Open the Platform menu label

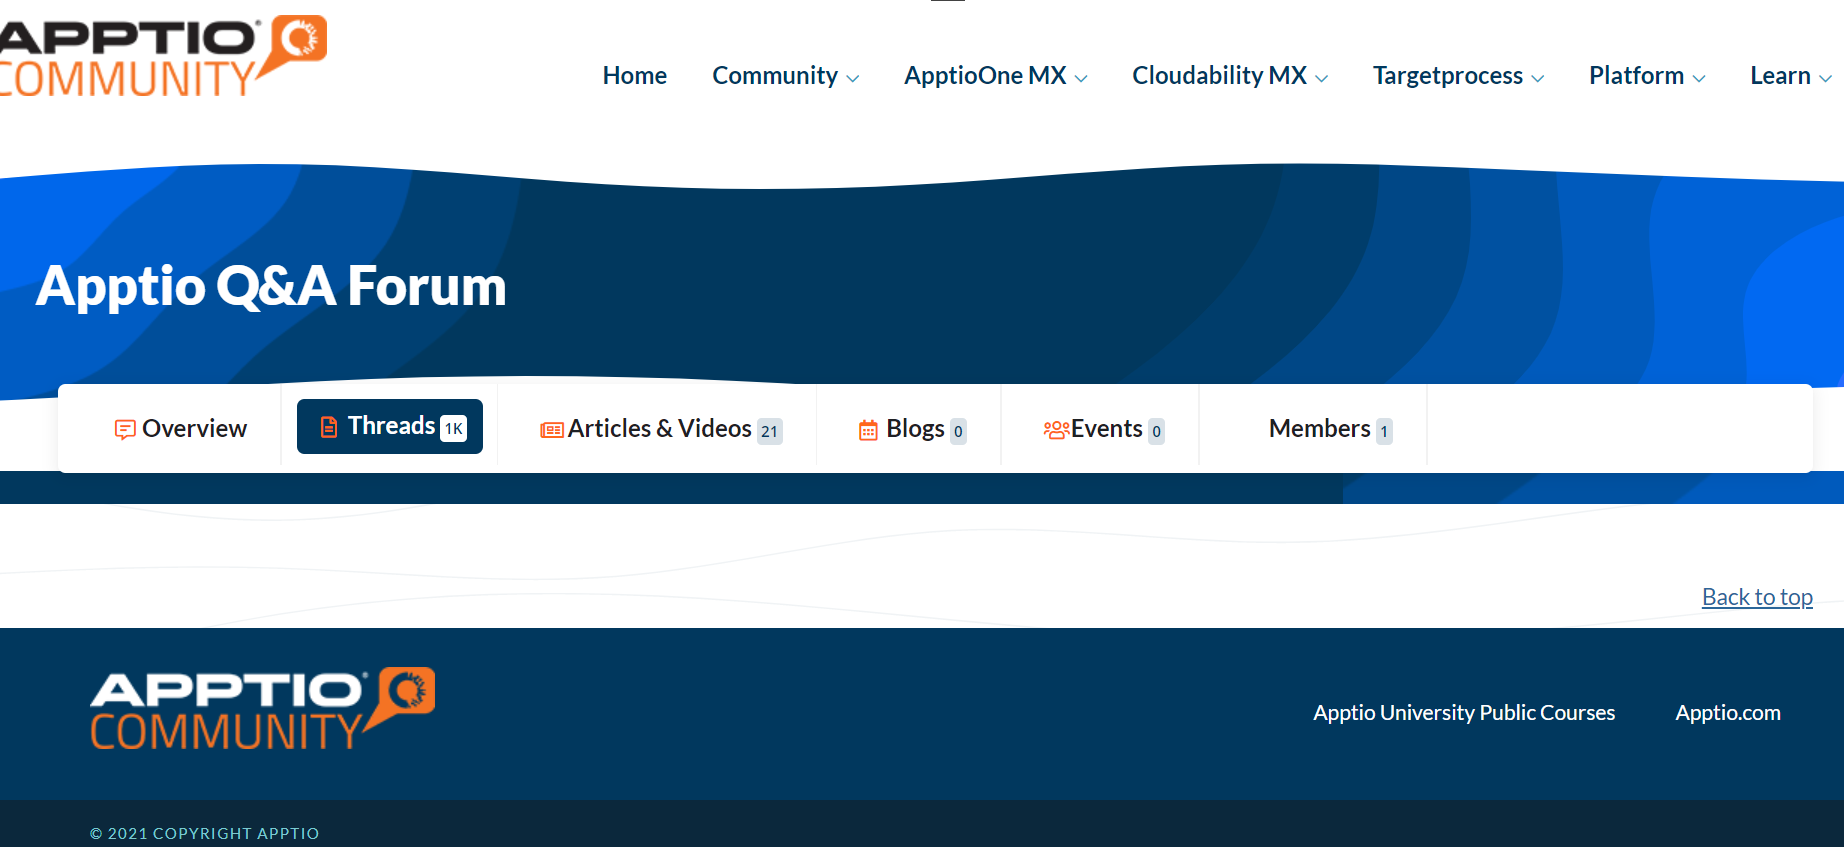[x=1637, y=75]
